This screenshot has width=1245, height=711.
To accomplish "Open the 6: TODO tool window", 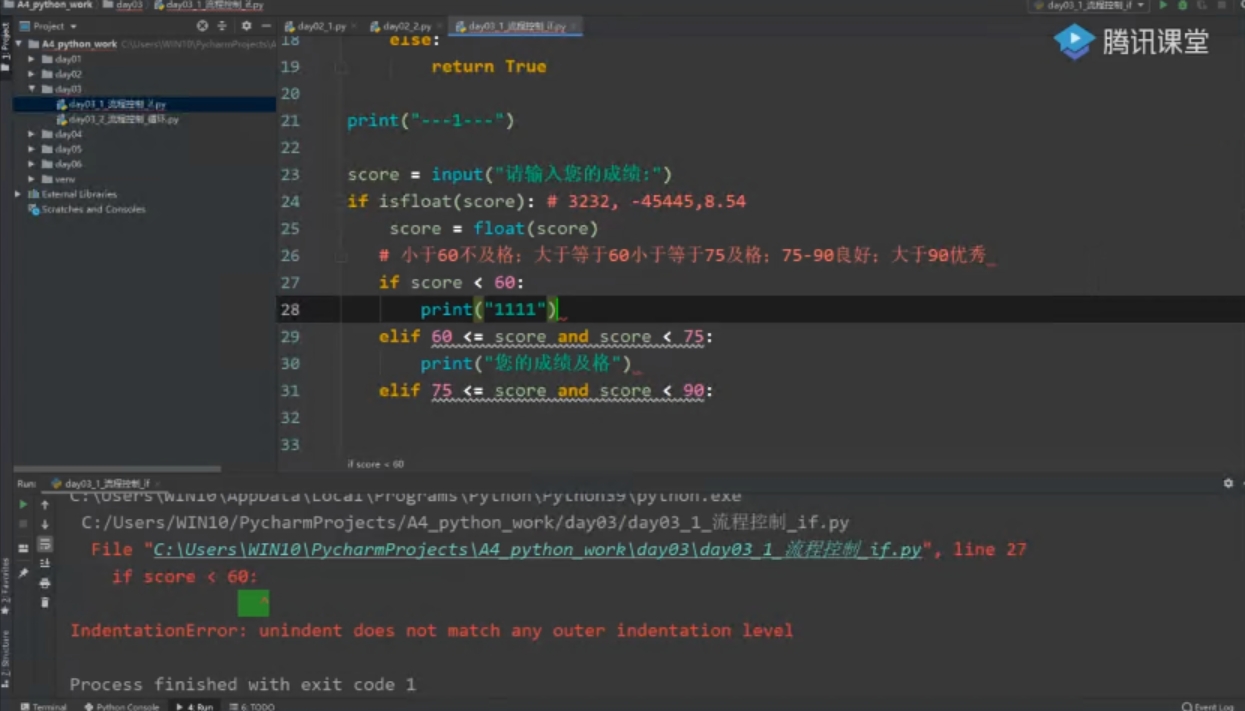I will 253,706.
